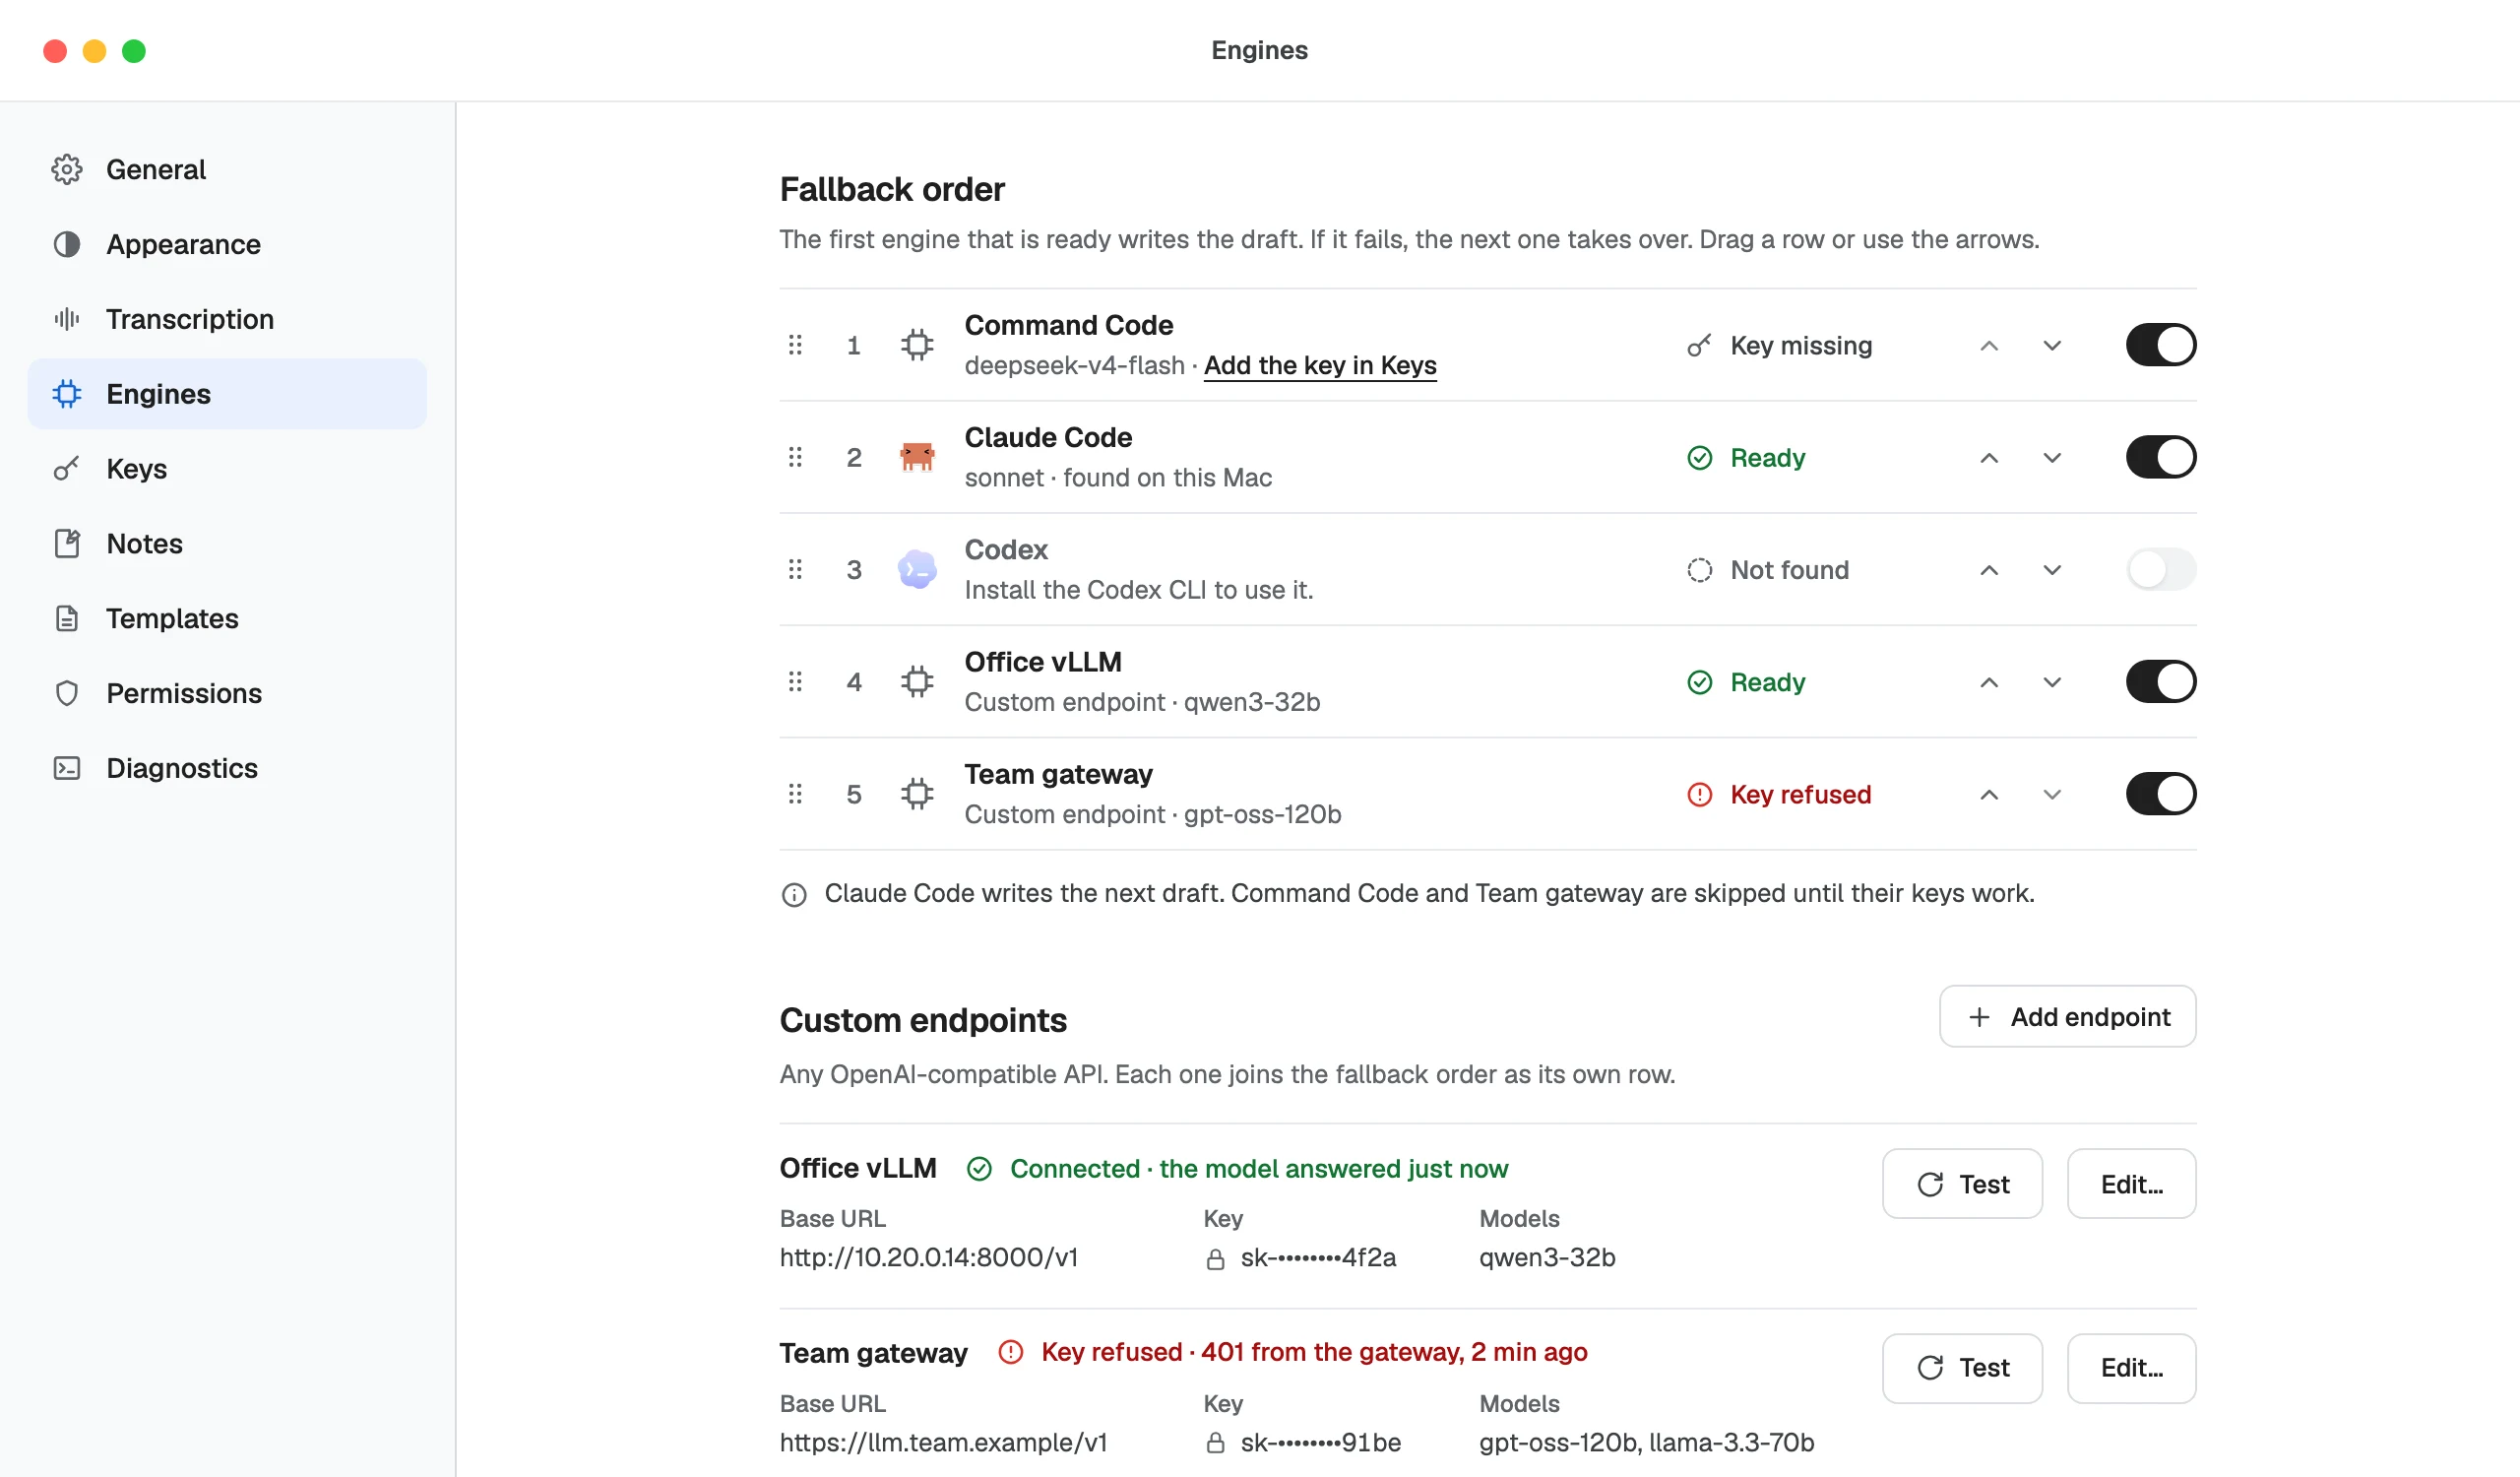The width and height of the screenshot is (2520, 1477).
Task: Click the Claude Code crab icon
Action: pos(917,457)
